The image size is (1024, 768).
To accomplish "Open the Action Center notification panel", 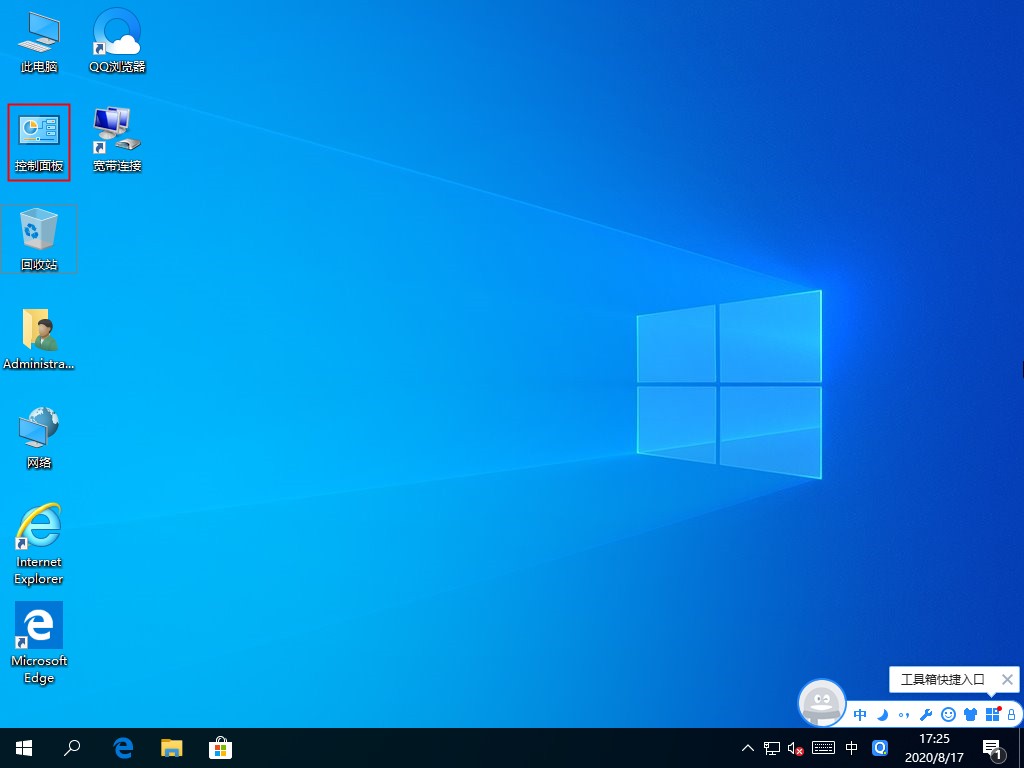I will point(990,747).
